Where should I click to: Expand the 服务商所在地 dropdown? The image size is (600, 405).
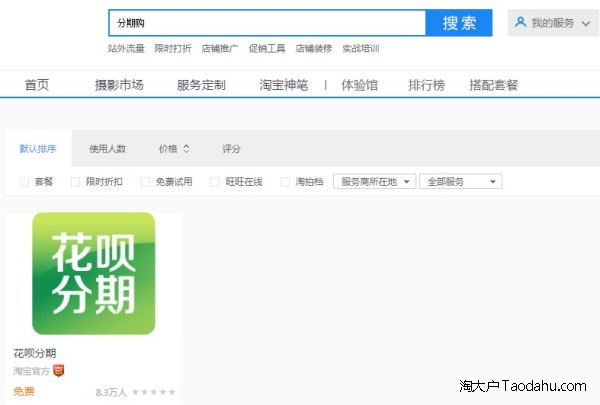click(375, 181)
